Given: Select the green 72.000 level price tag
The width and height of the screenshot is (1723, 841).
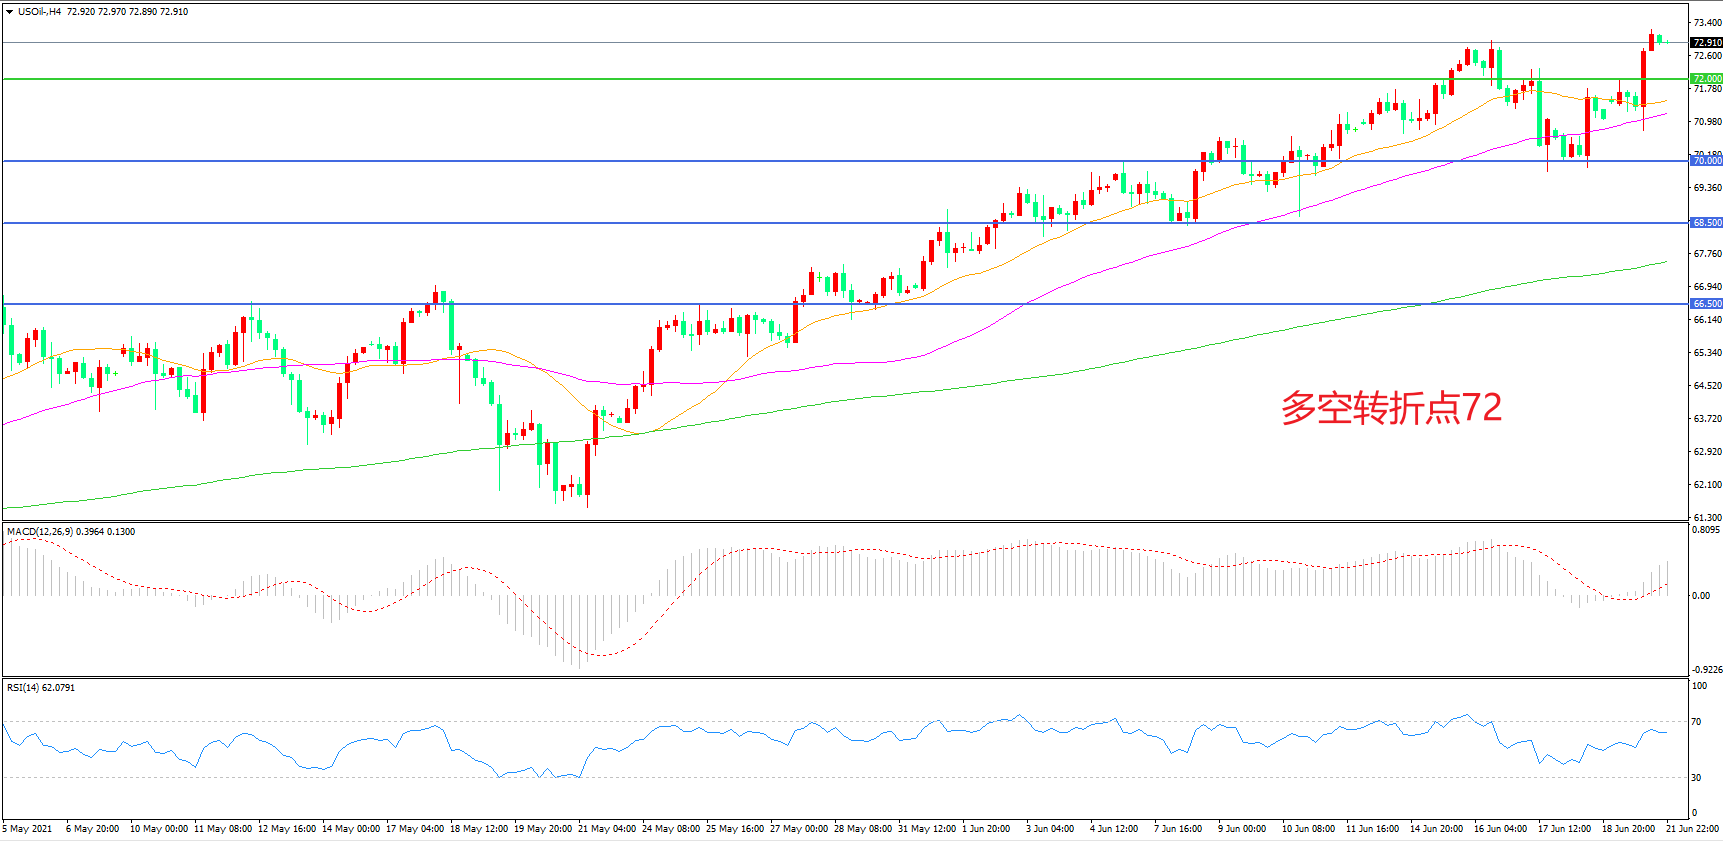Looking at the screenshot, I should coord(1706,78).
